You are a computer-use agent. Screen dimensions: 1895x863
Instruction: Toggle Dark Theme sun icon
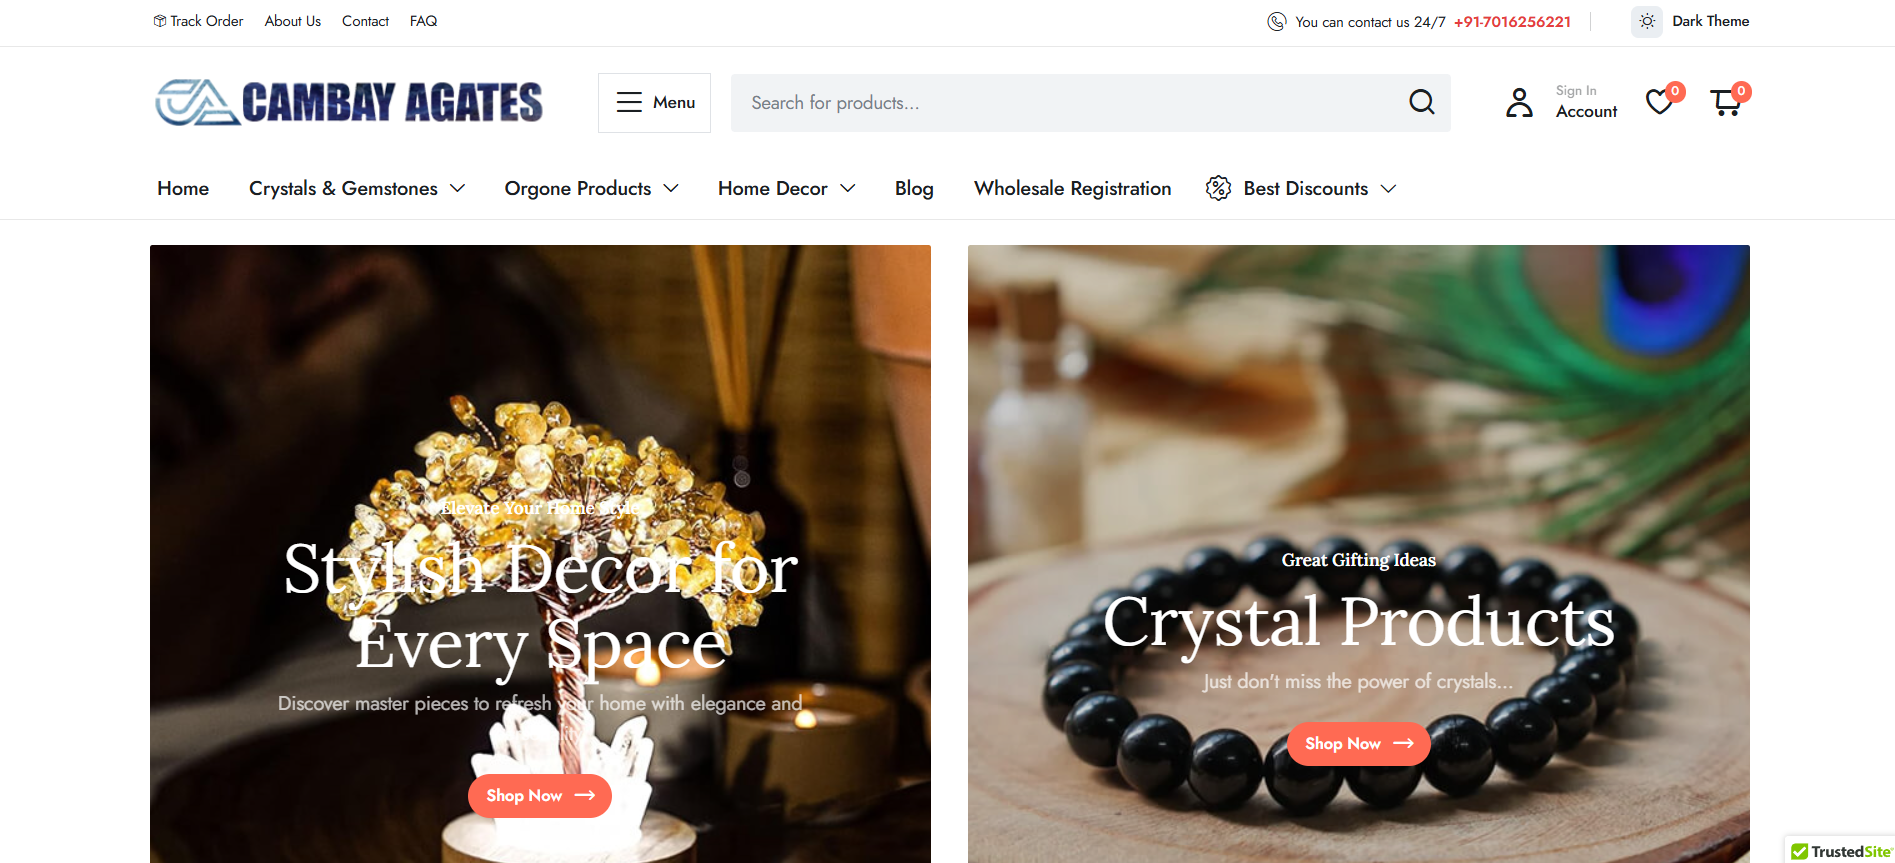point(1647,21)
